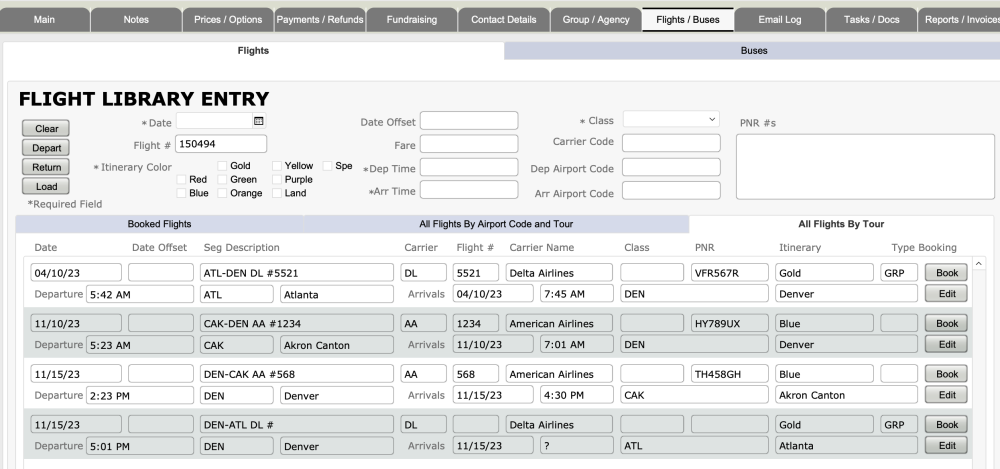
Task: Edit the ATL-DEN DL #5521 flight
Action: point(946,294)
